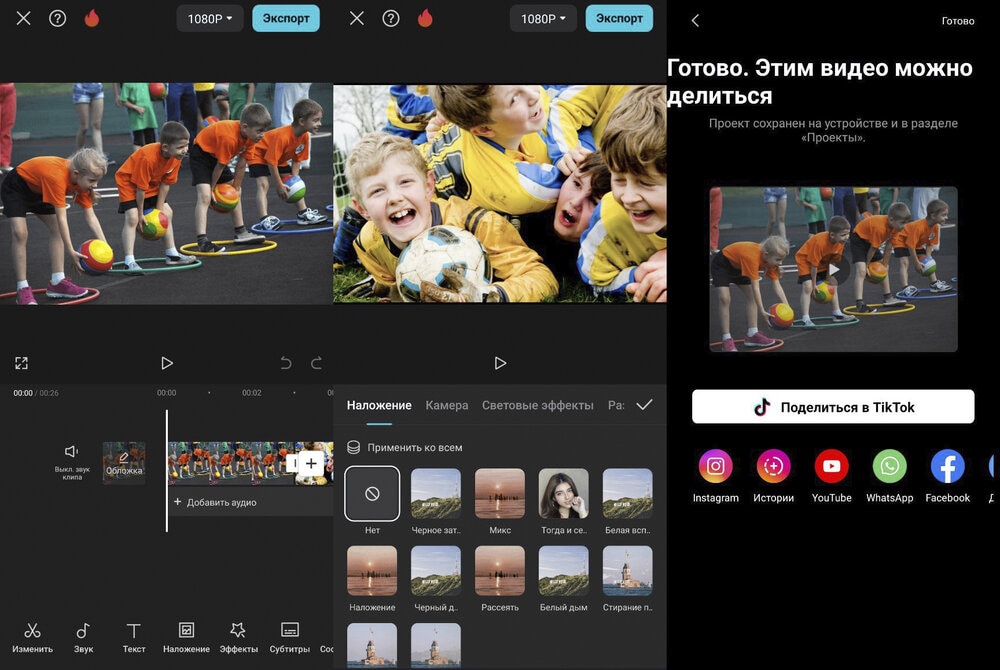The image size is (1000, 670).
Task: Open the Эффекты tool
Action: tap(239, 637)
